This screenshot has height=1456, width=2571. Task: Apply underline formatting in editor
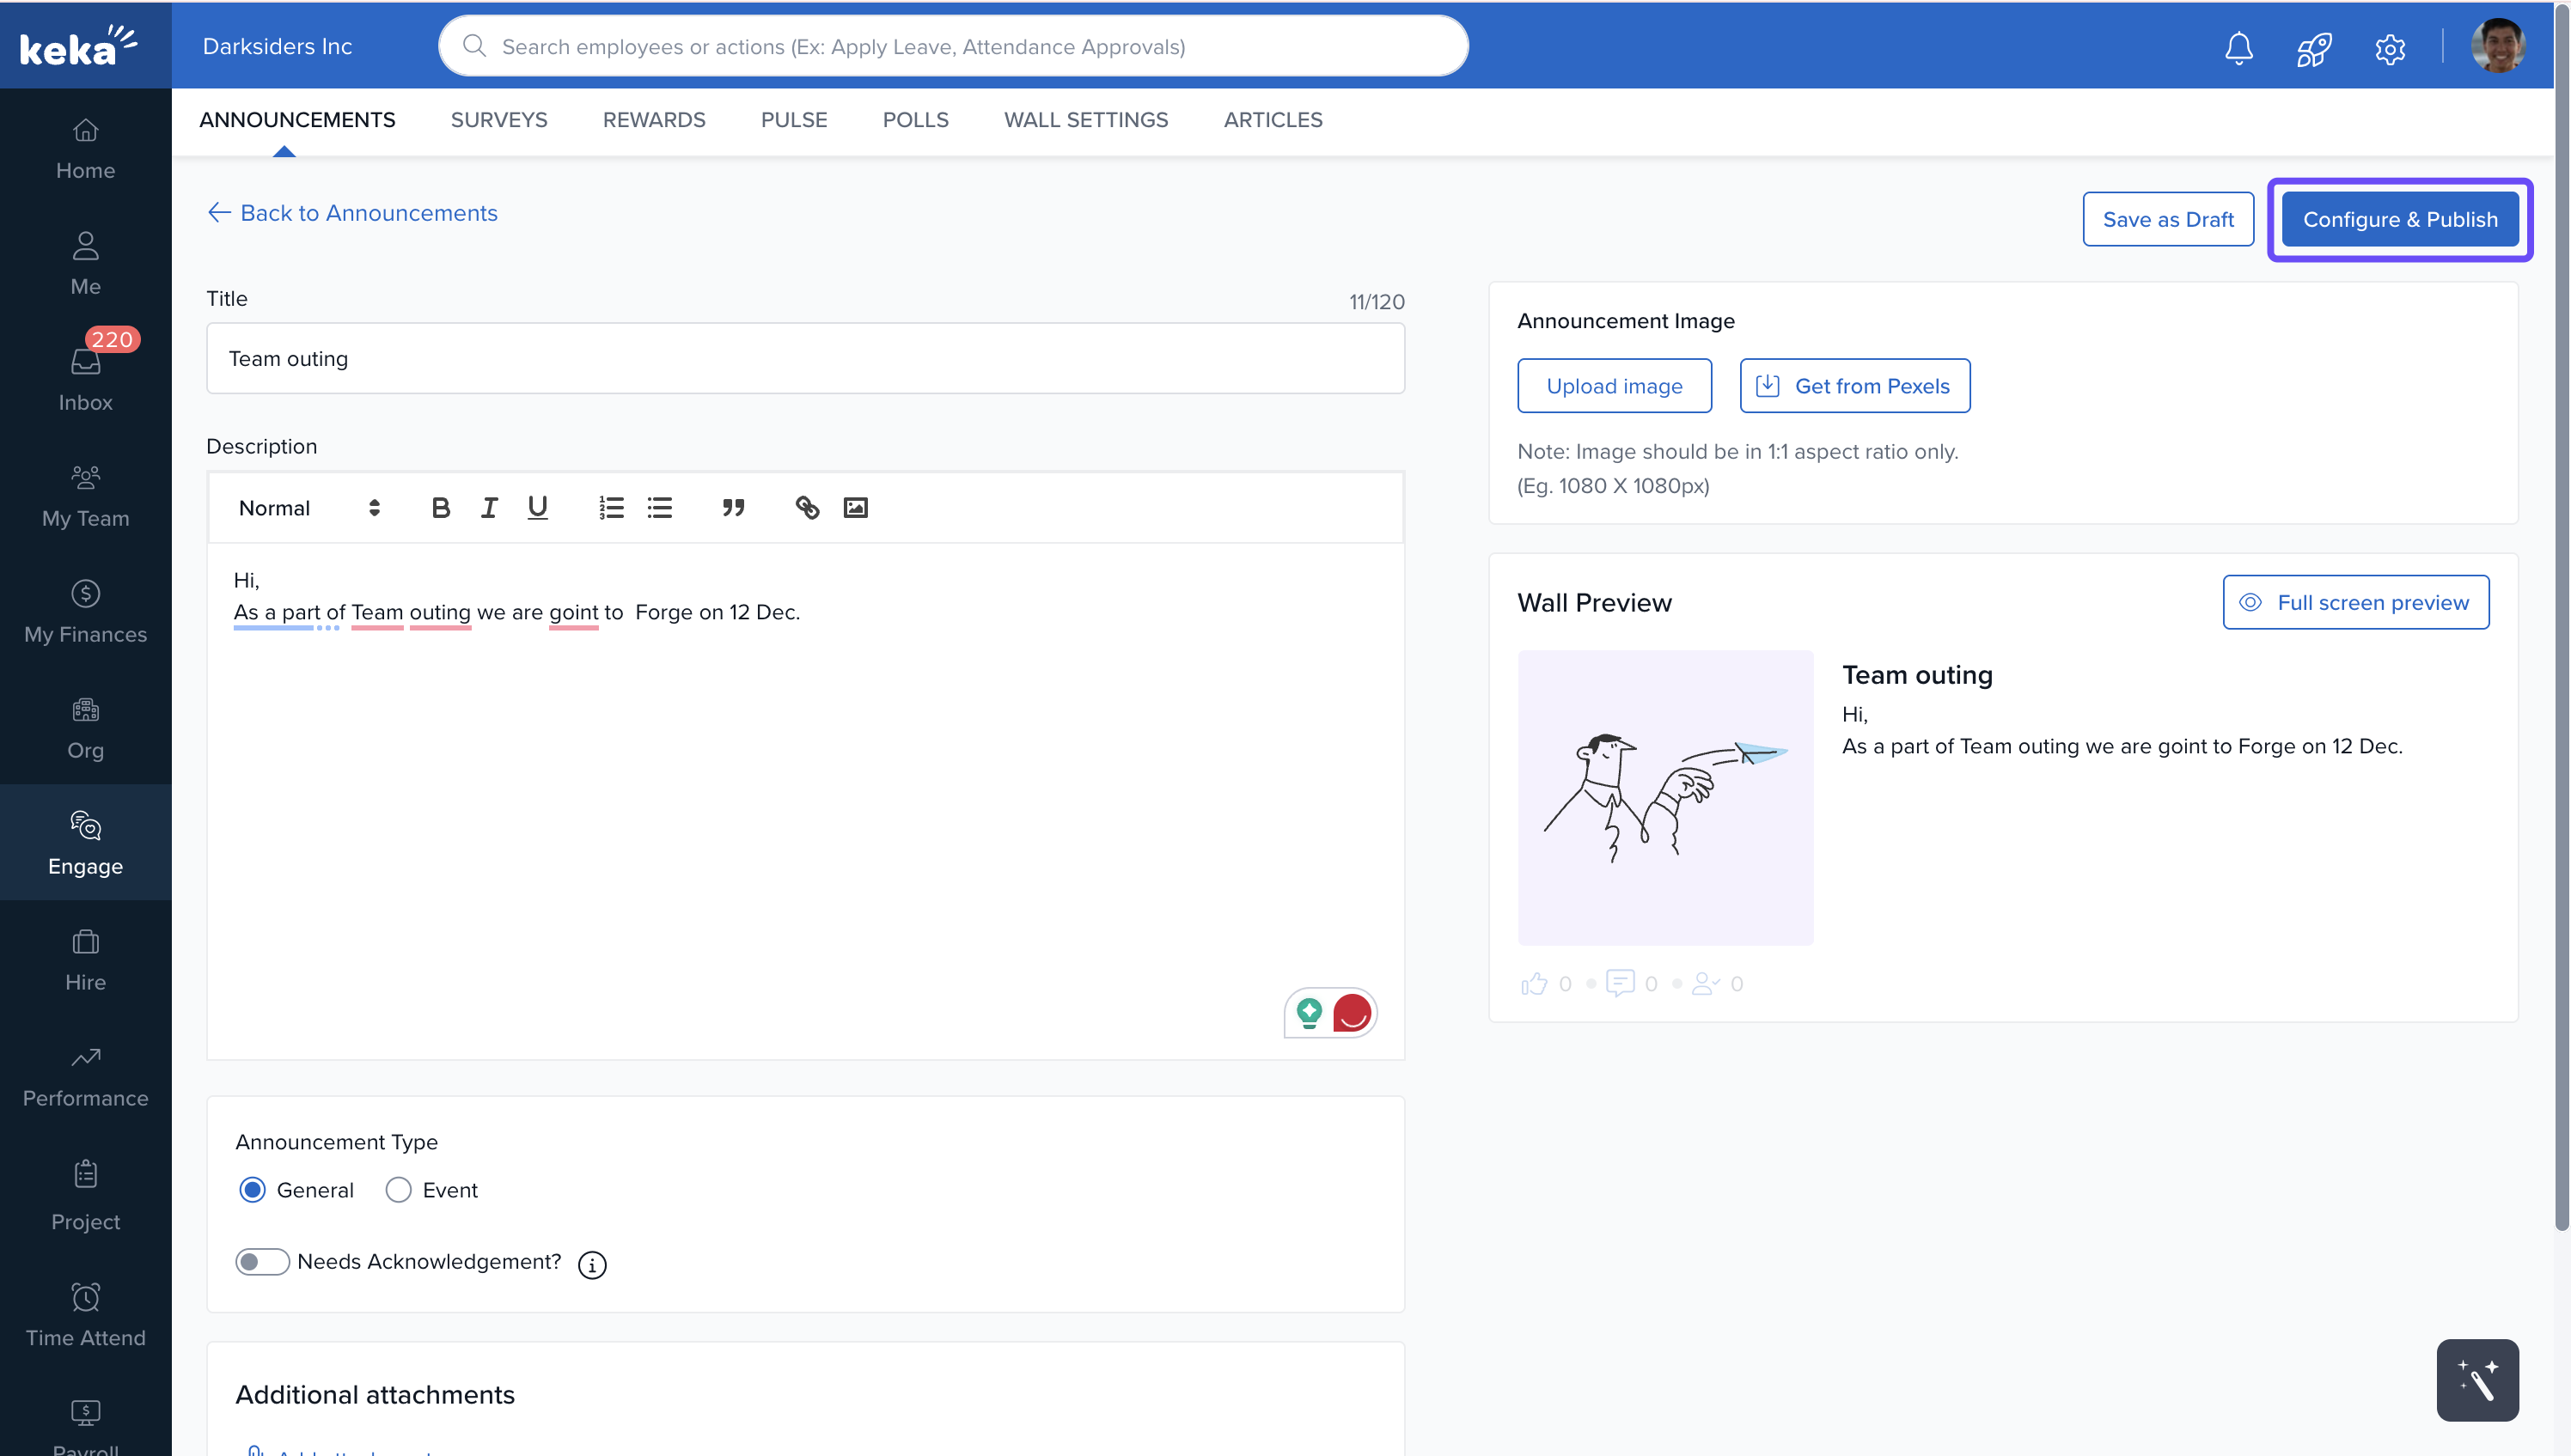tap(537, 508)
